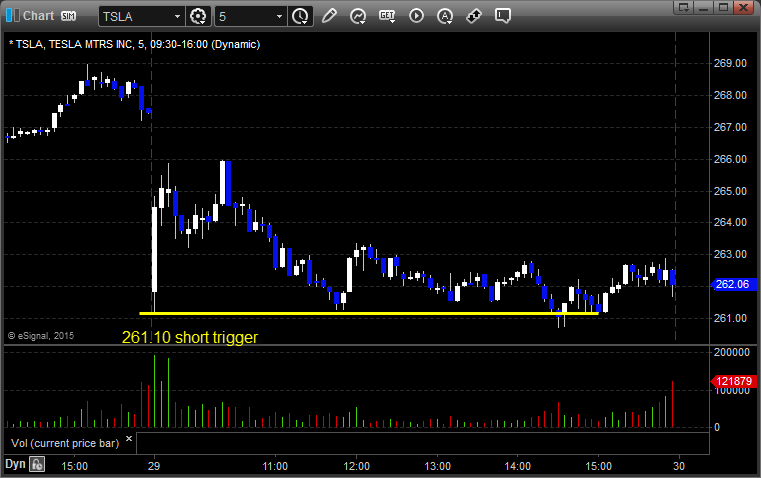The height and width of the screenshot is (478, 761).
Task: Click the 11:00 time axis label
Action: 275,466
